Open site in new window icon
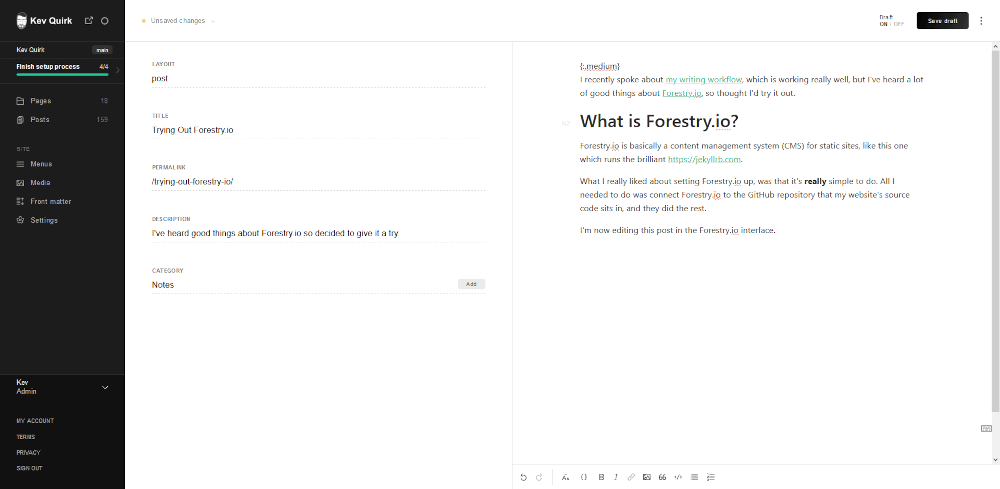The image size is (1000, 489). [x=89, y=20]
